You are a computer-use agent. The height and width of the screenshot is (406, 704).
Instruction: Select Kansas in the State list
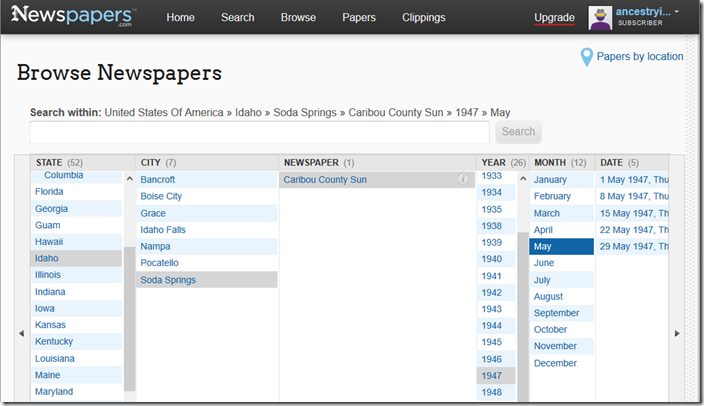[76, 325]
